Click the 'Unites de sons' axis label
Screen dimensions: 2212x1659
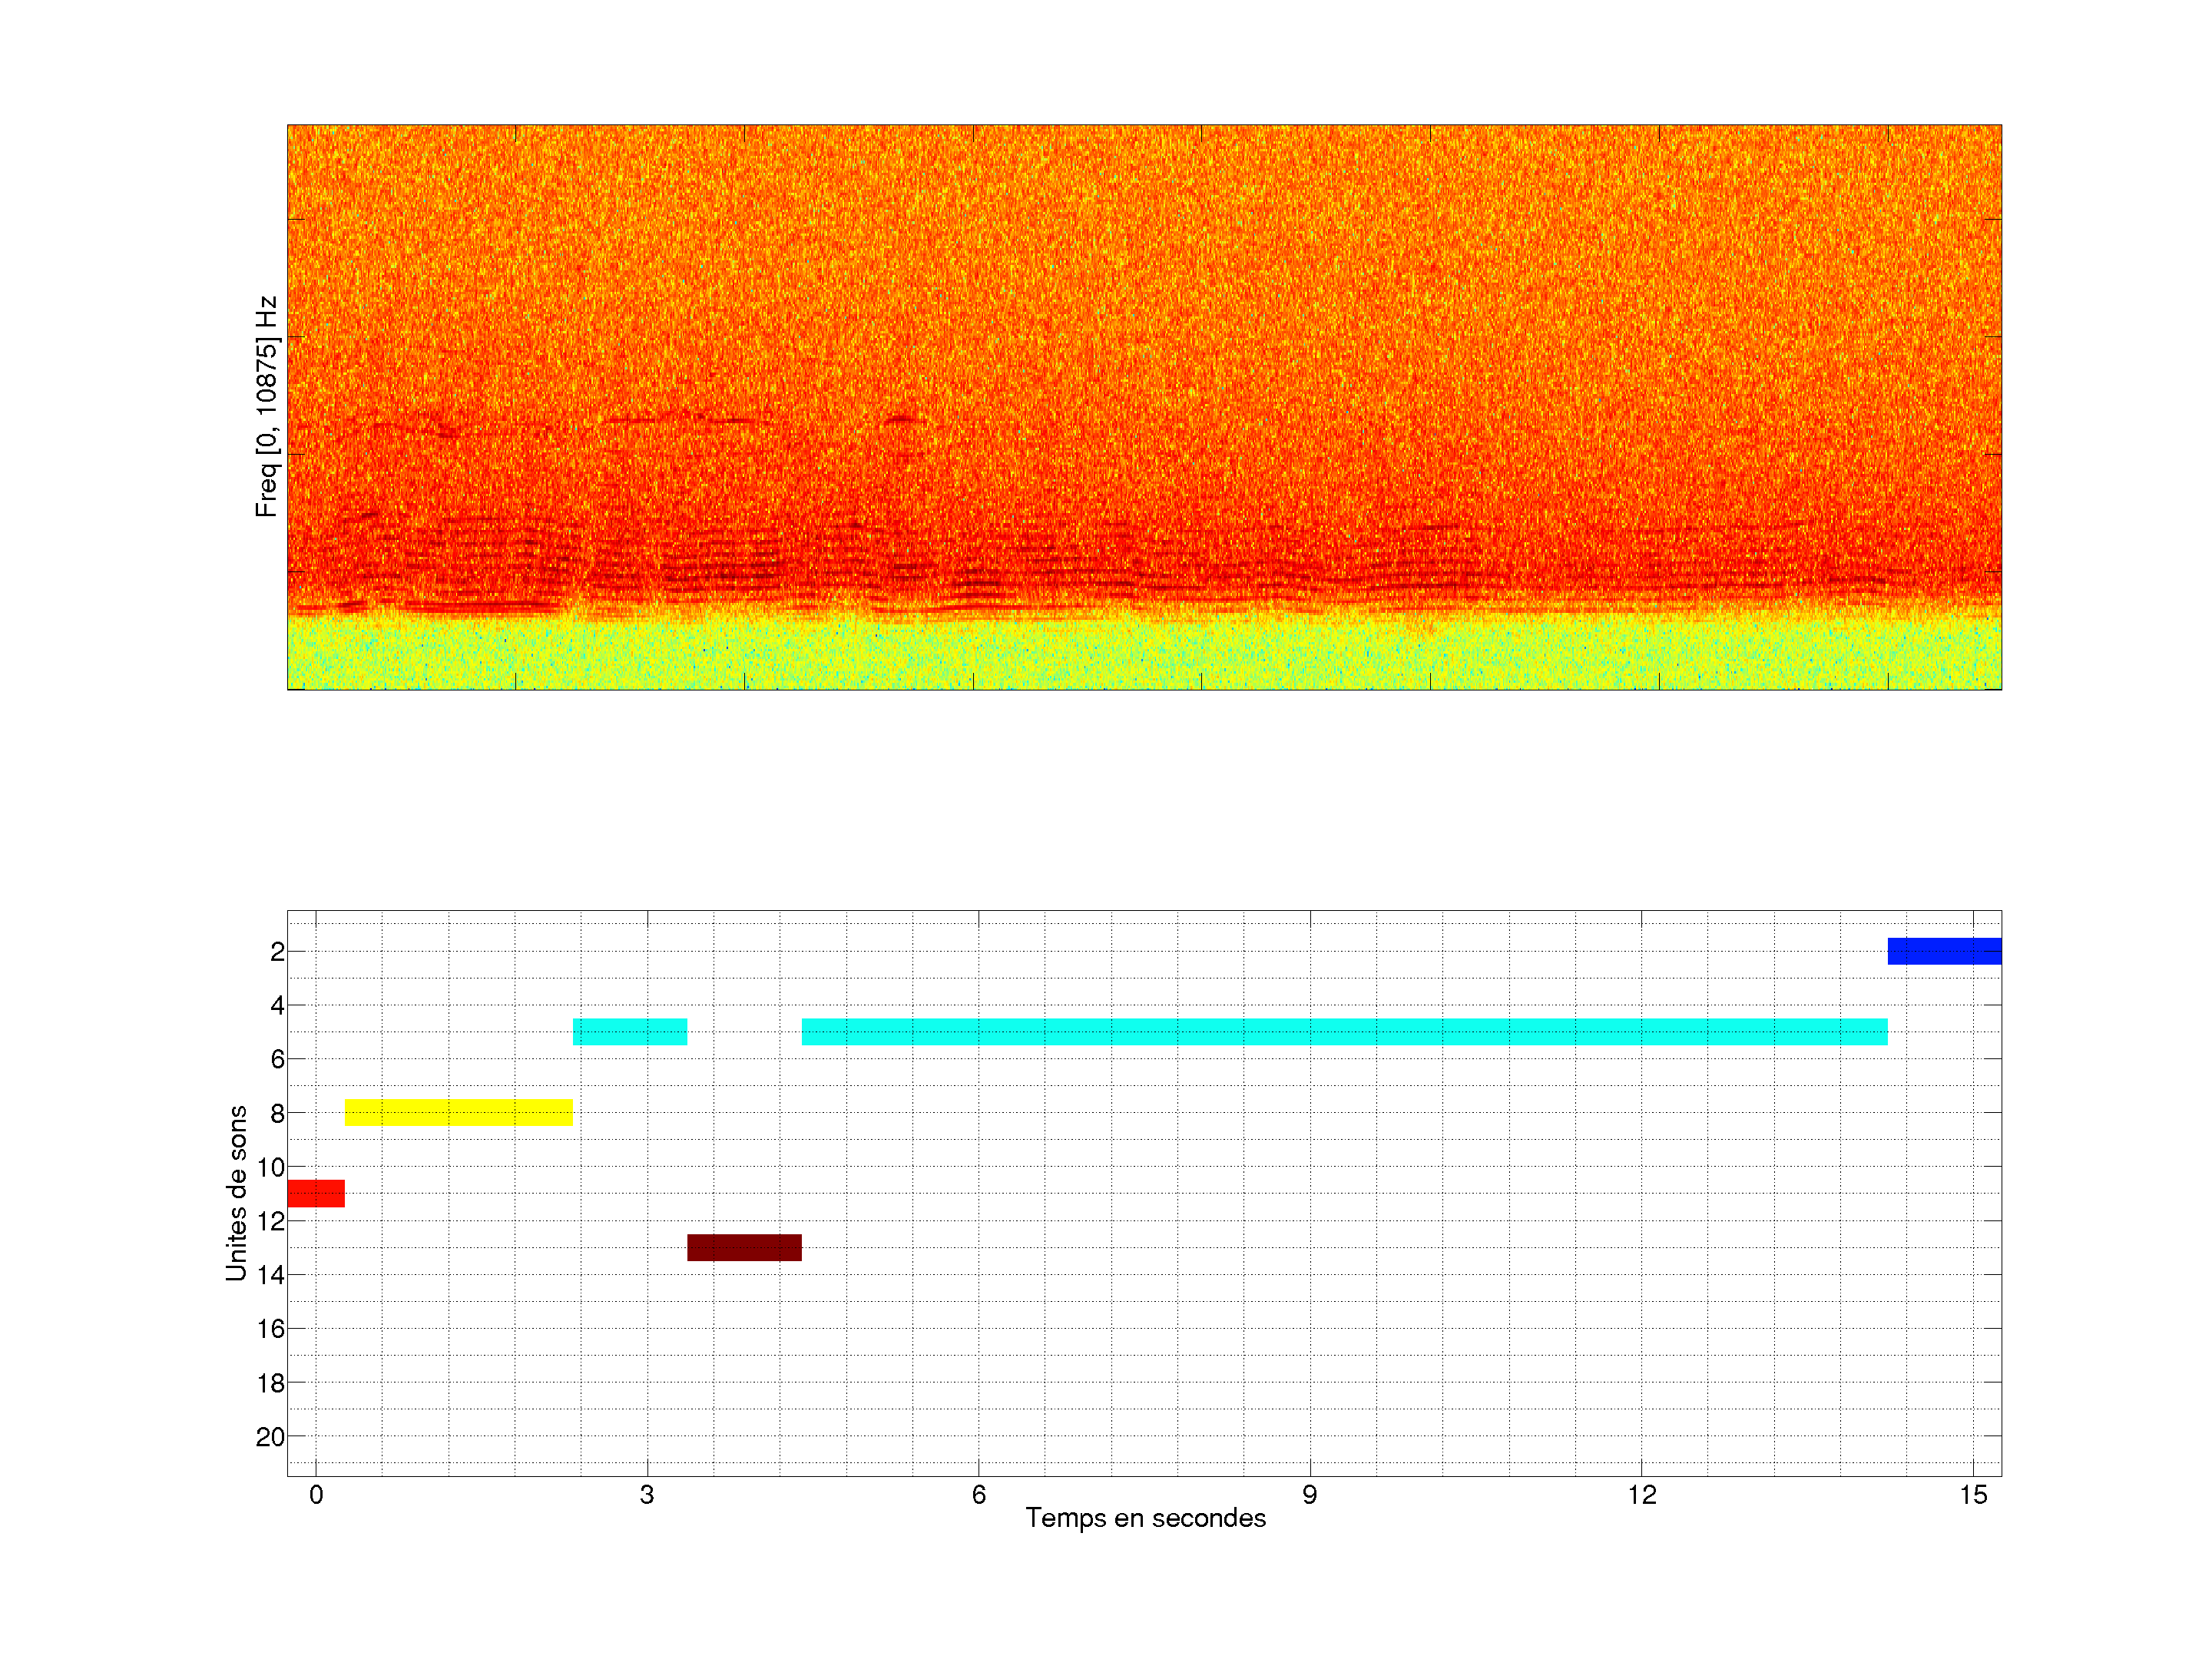pyautogui.click(x=236, y=1193)
